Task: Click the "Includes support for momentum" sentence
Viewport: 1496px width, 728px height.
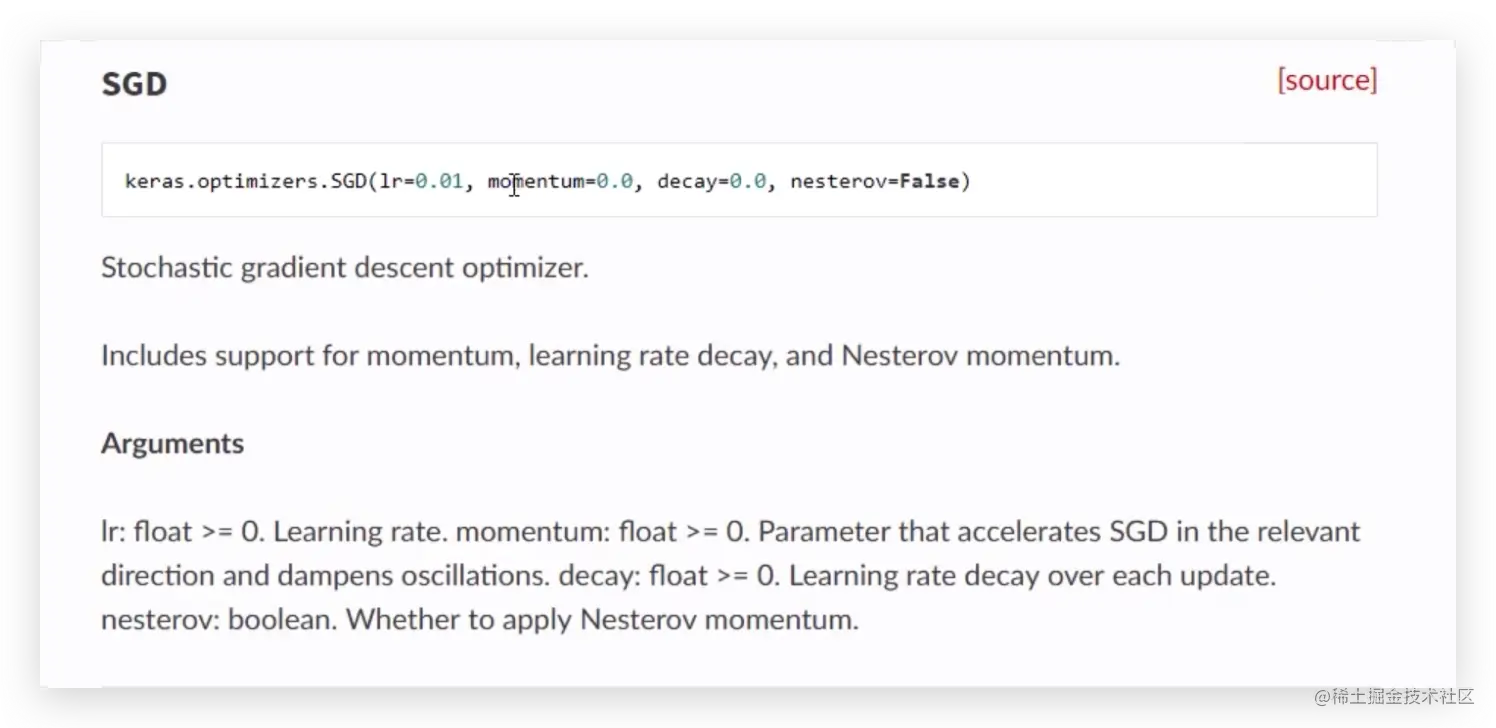Action: [610, 356]
